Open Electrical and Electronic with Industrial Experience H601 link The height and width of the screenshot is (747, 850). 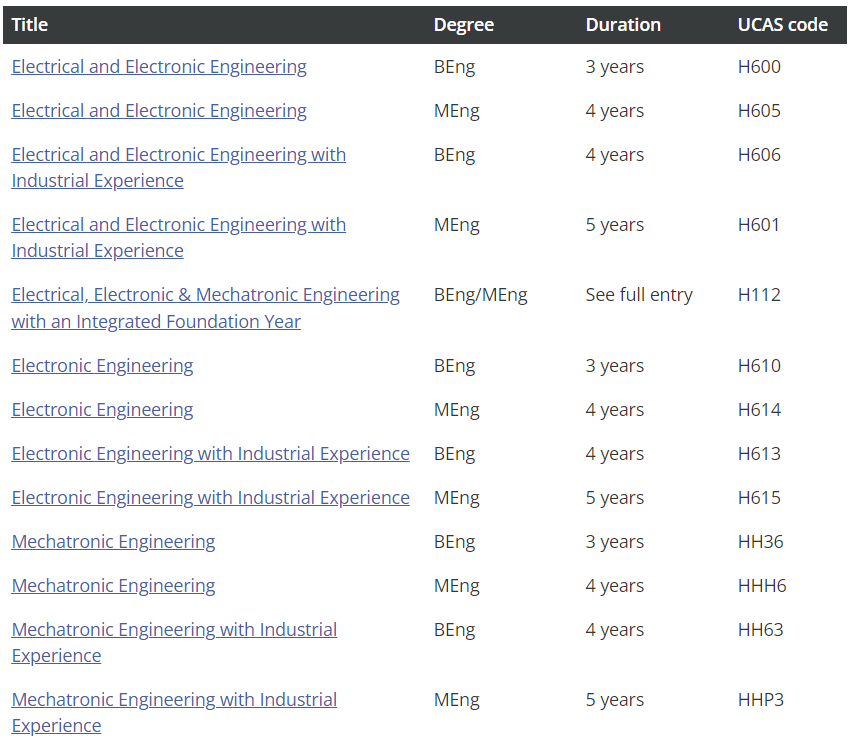click(x=178, y=225)
